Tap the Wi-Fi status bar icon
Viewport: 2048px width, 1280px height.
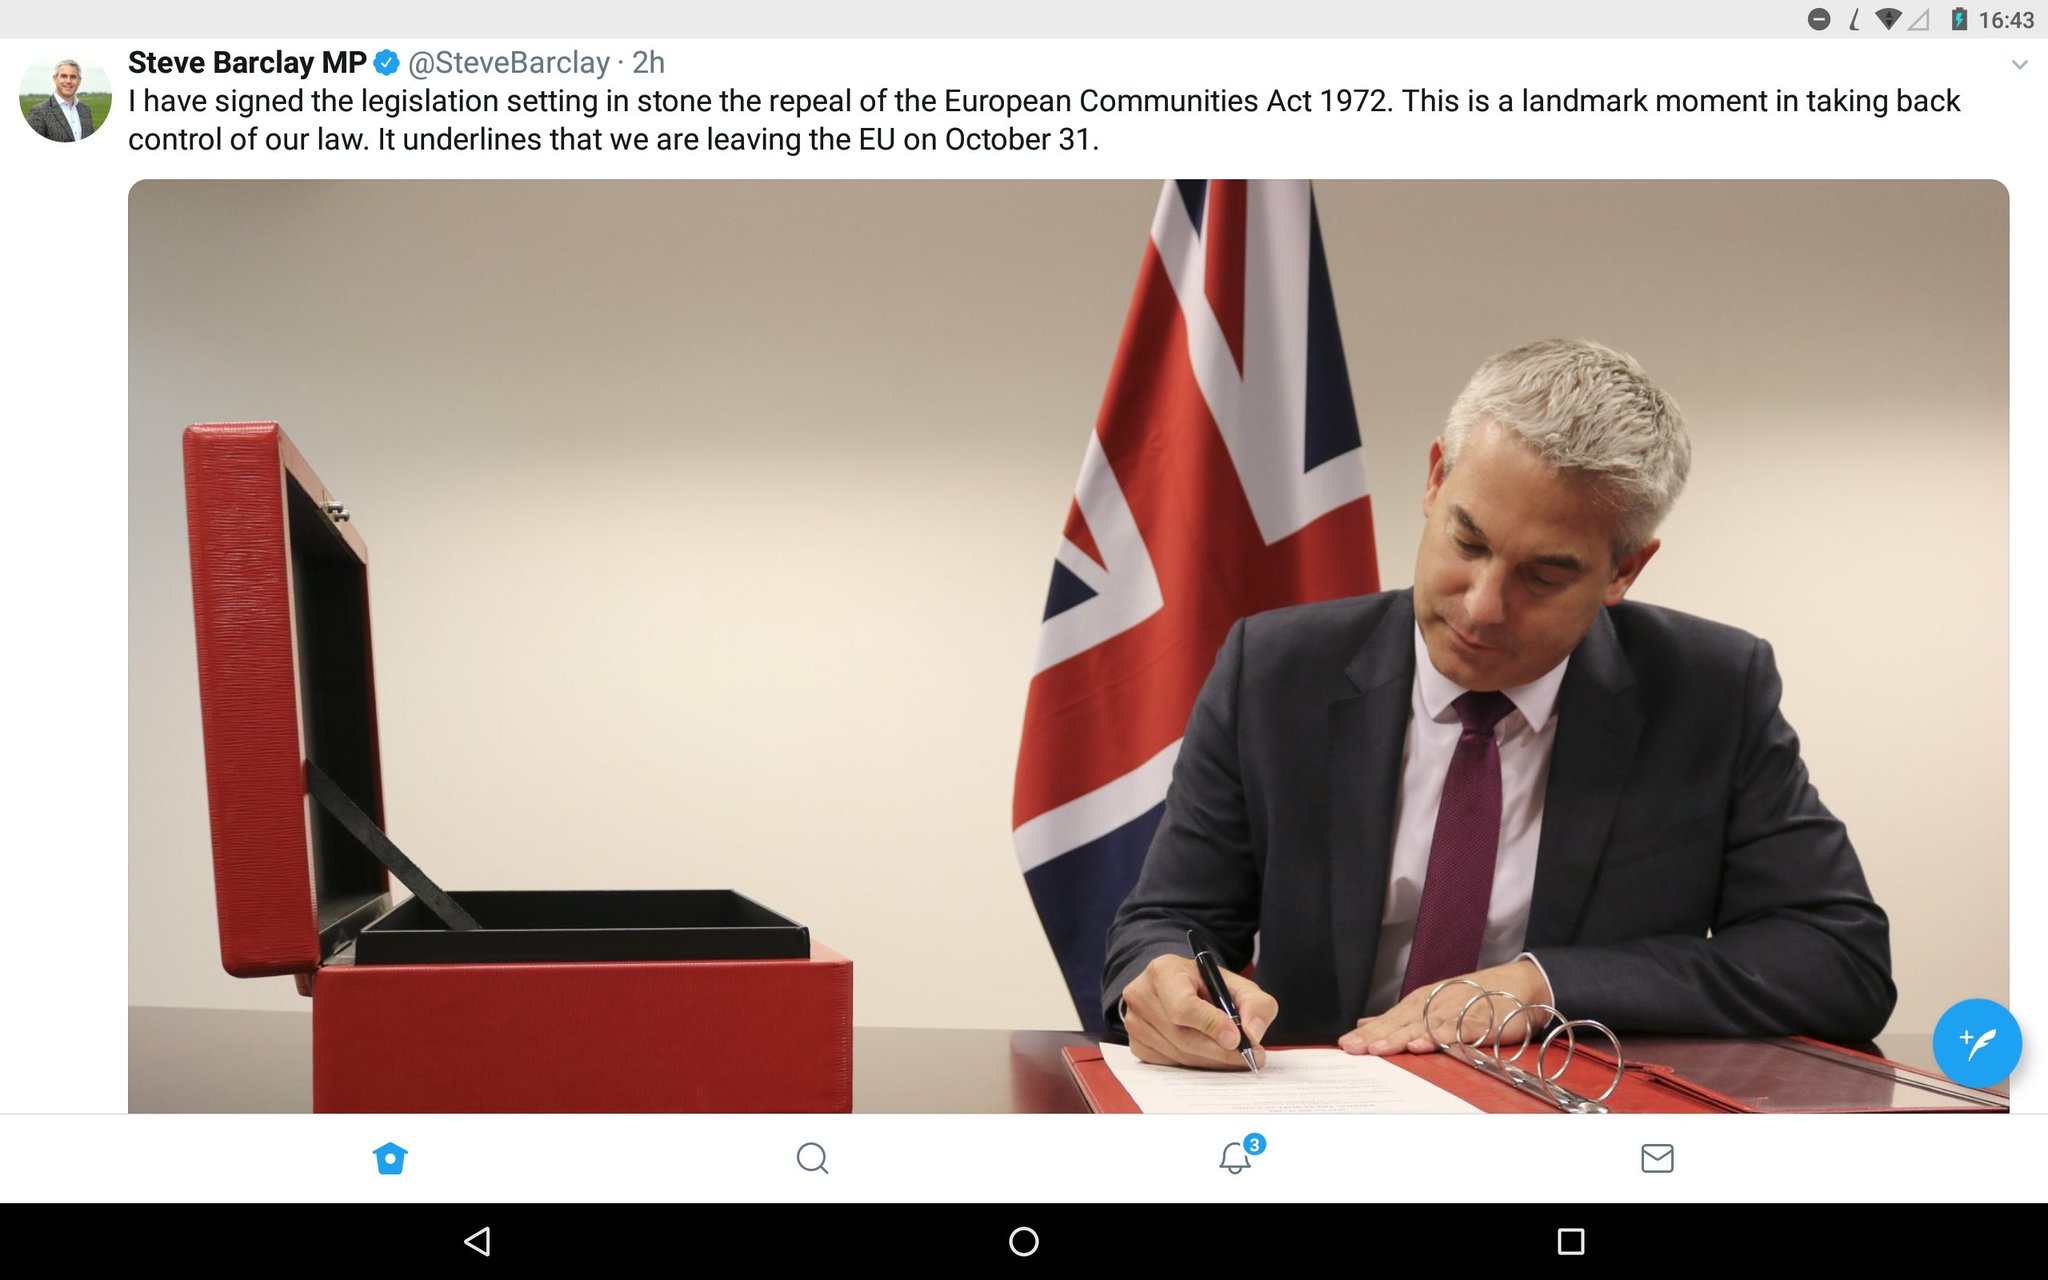1888,19
